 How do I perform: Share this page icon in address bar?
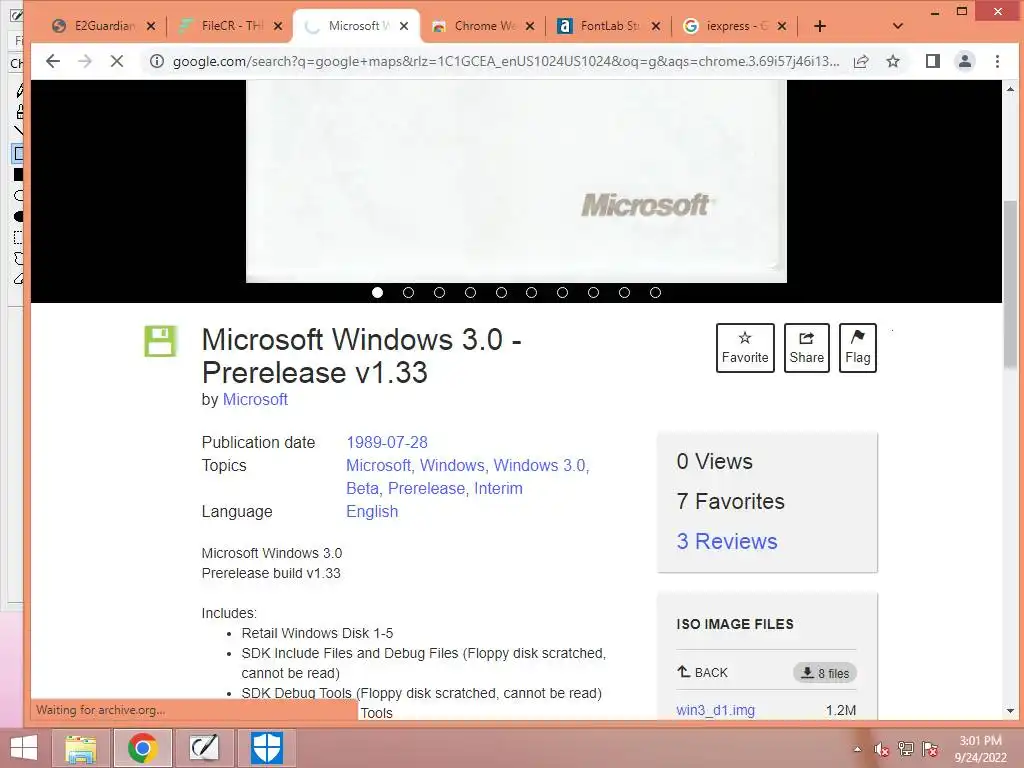tap(861, 61)
